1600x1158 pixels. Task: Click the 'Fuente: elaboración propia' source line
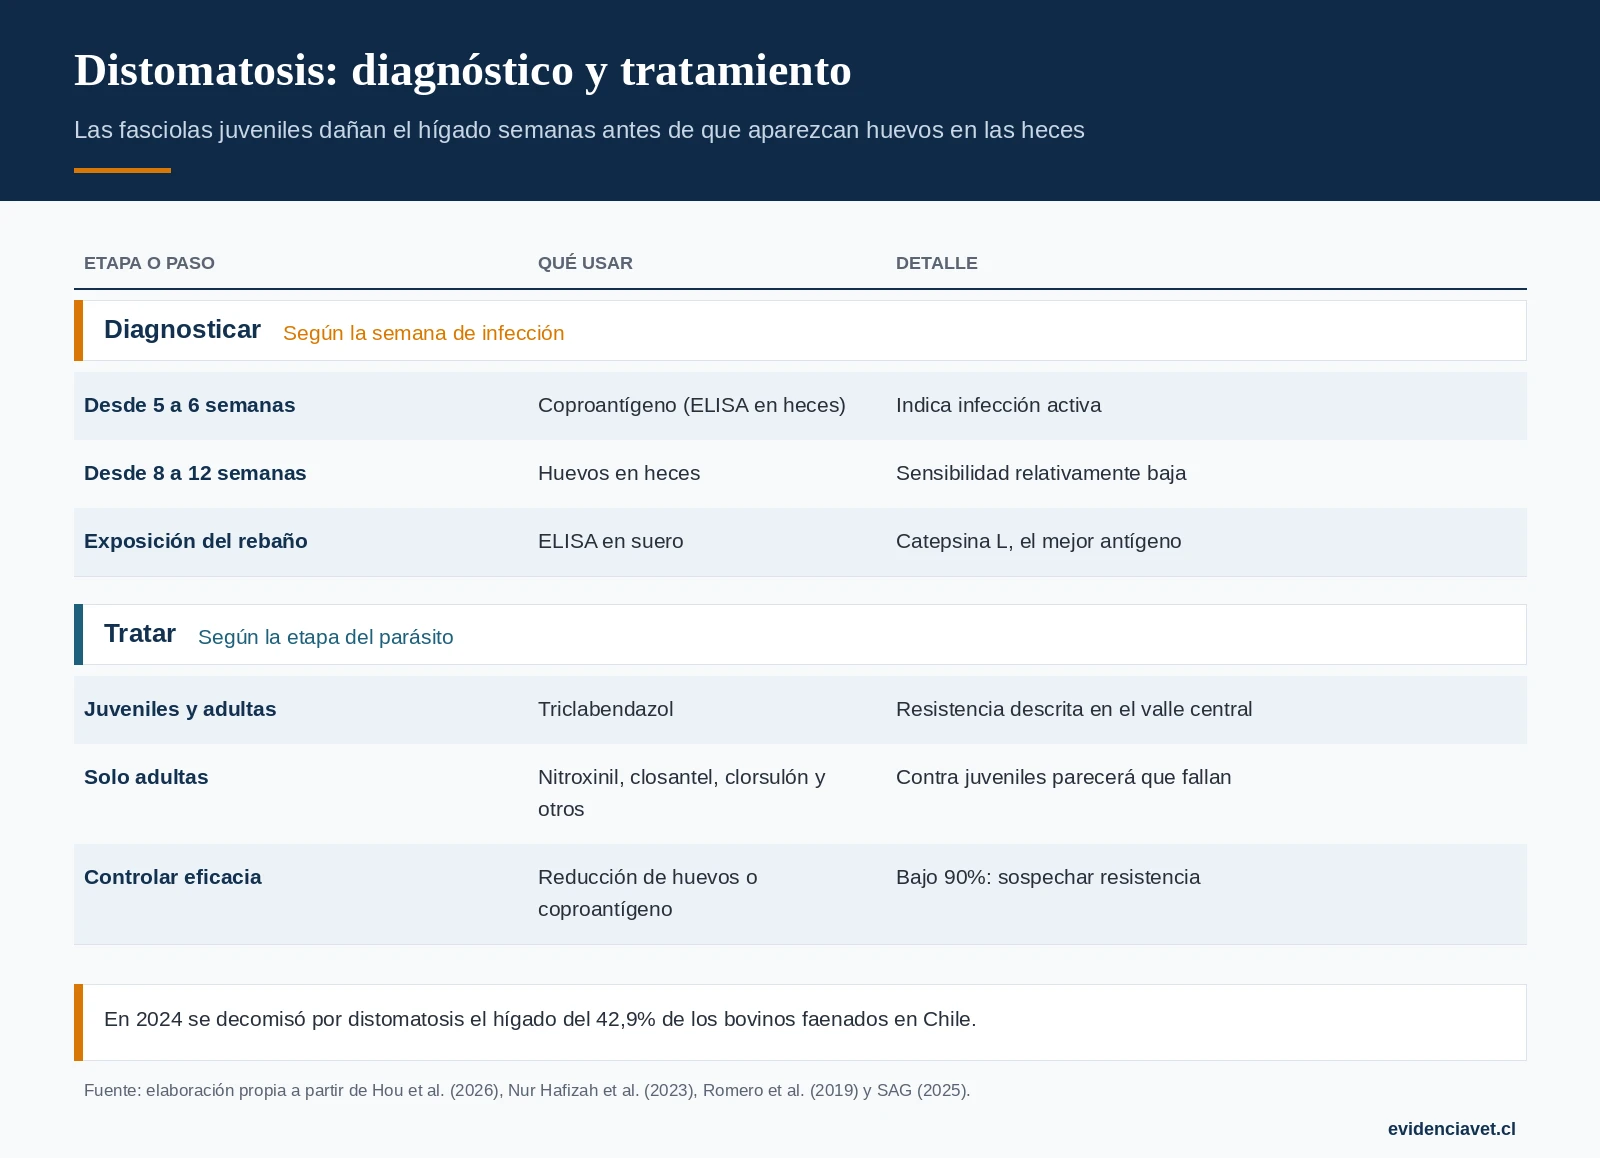(527, 1090)
